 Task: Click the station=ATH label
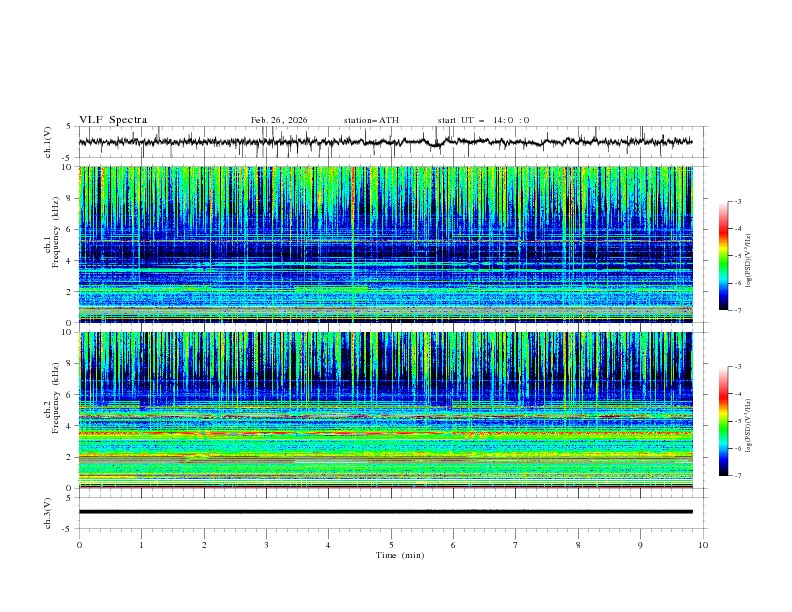(x=371, y=120)
